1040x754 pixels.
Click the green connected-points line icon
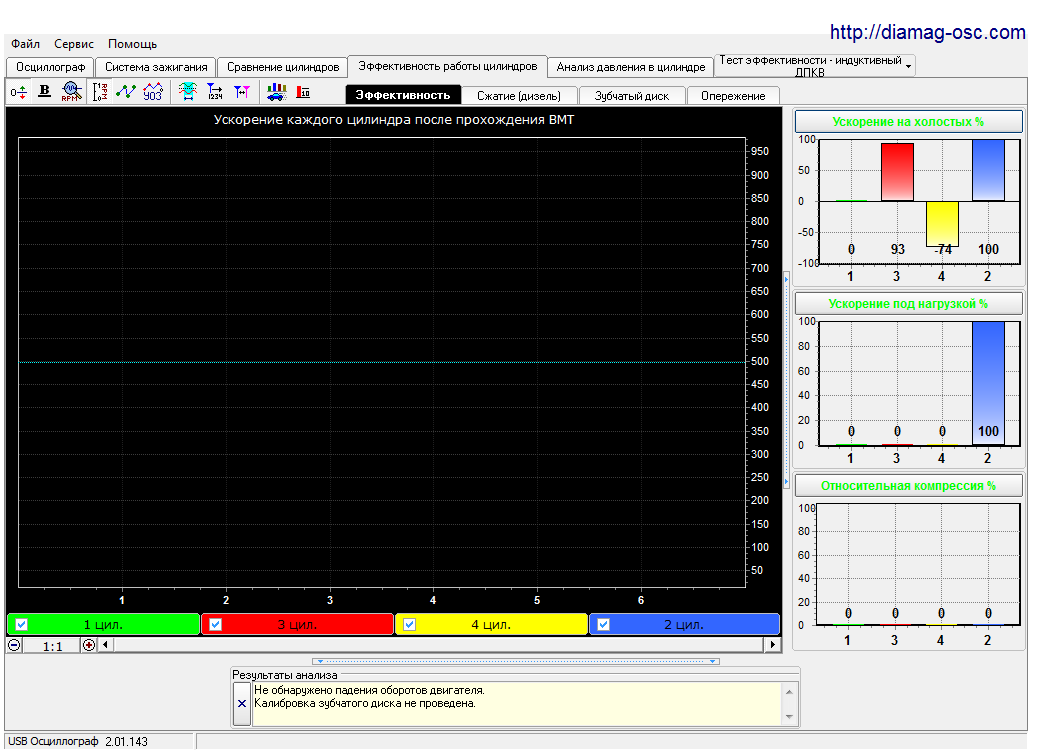[126, 91]
